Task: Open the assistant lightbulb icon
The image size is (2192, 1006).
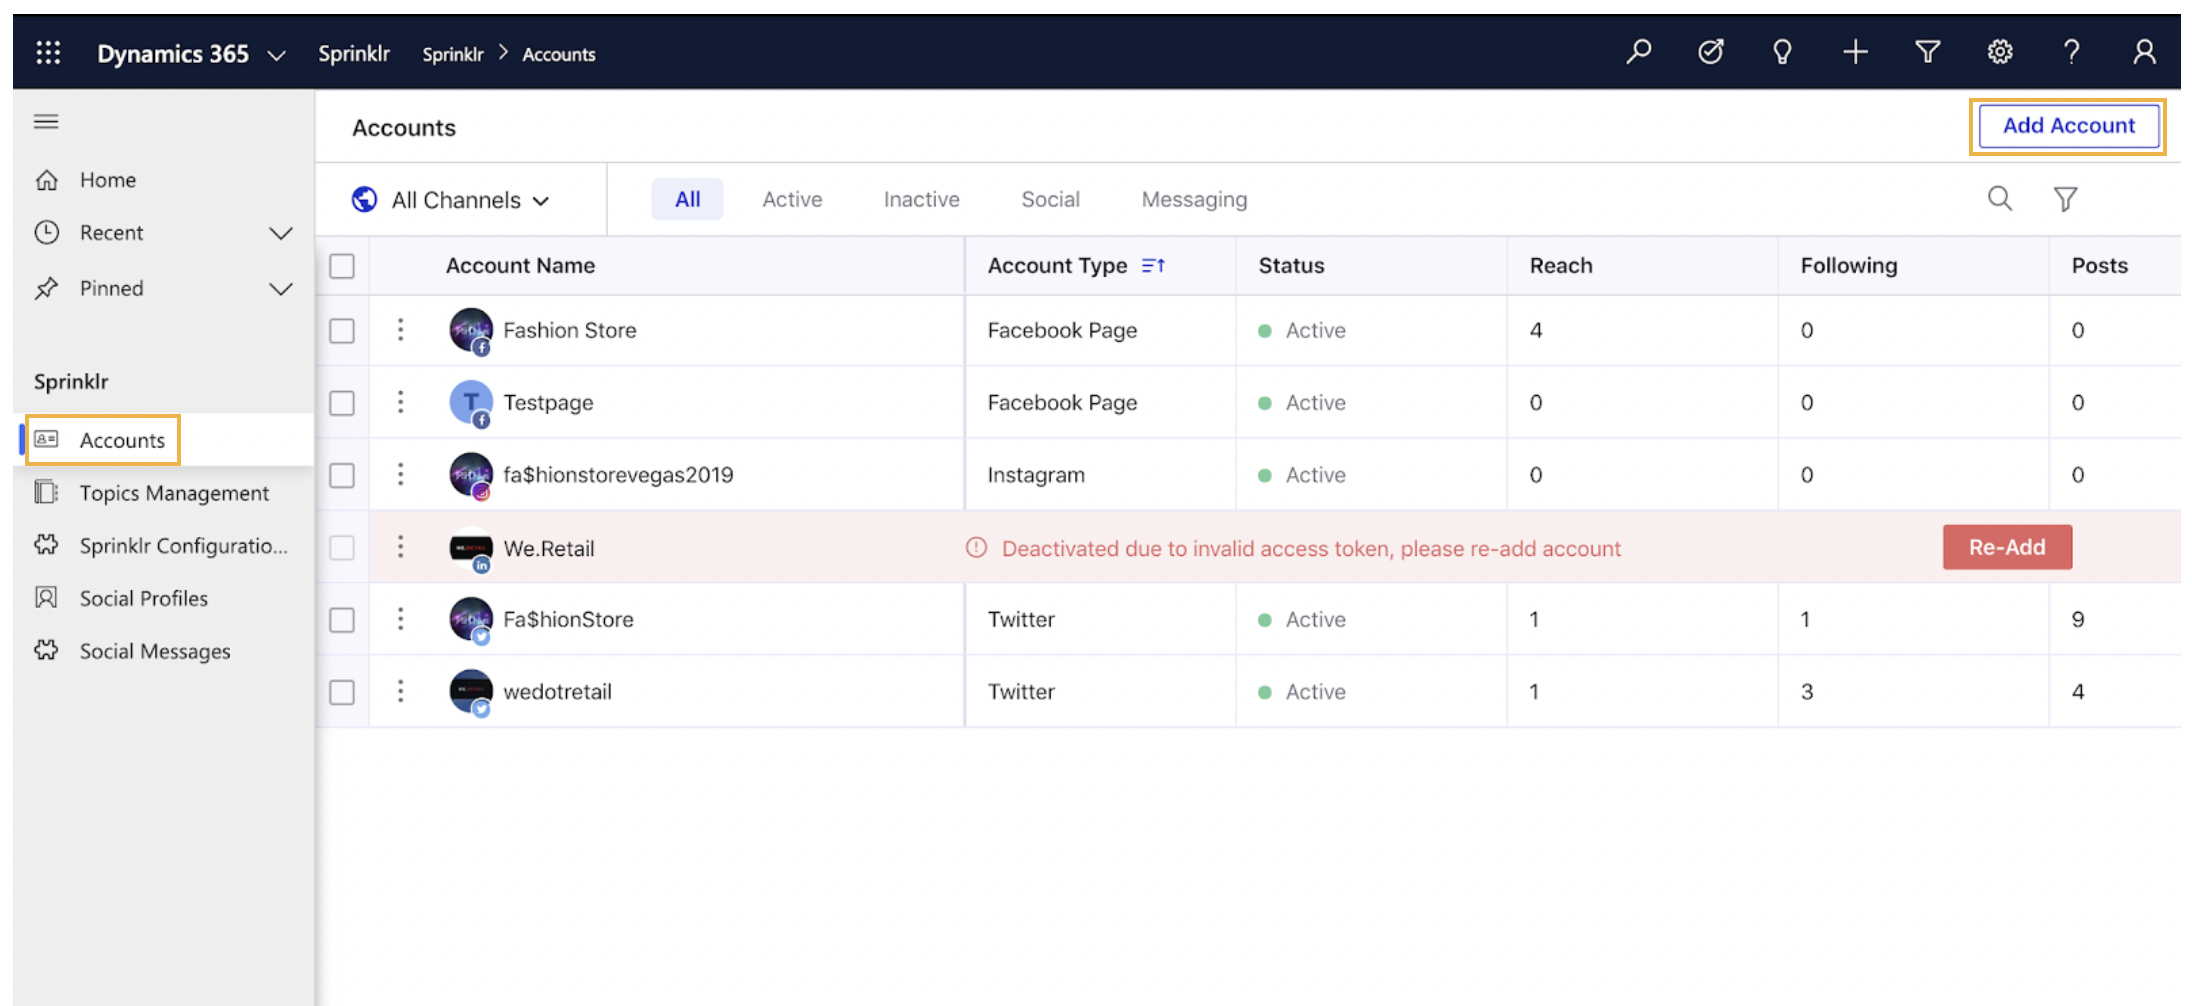Action: click(x=1782, y=52)
